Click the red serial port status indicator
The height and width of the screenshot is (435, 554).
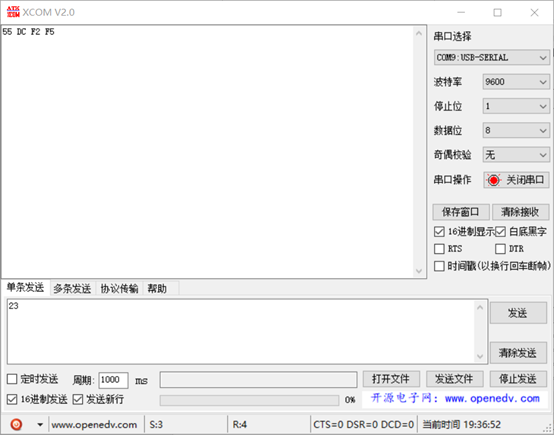493,180
